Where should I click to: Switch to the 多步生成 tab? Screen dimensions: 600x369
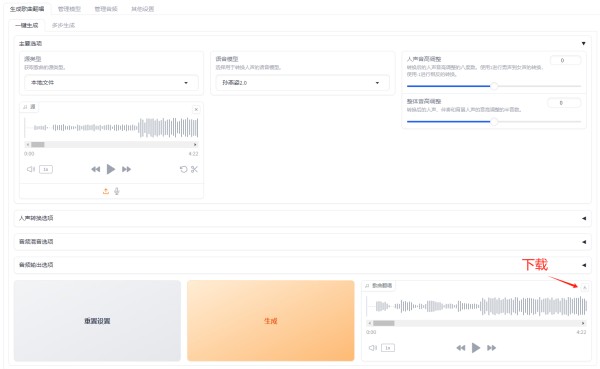64,25
